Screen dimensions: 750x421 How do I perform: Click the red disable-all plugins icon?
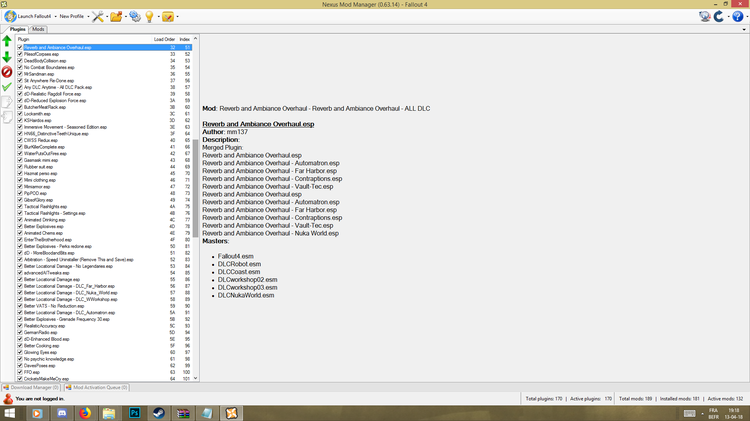[7, 72]
